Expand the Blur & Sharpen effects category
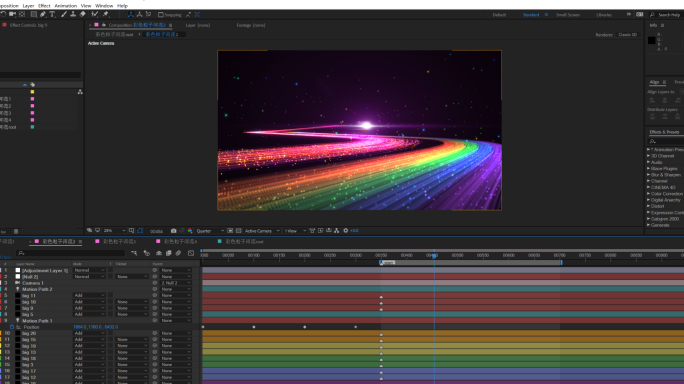Screen dimensions: 684x384 click(648, 175)
